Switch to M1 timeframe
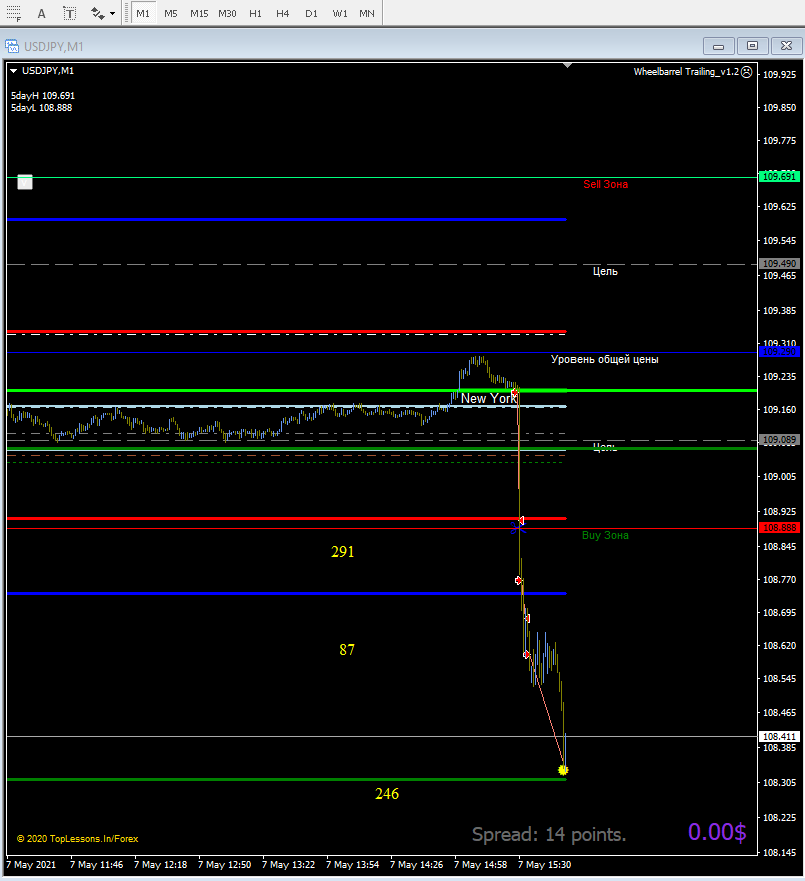805x881 pixels. click(143, 13)
